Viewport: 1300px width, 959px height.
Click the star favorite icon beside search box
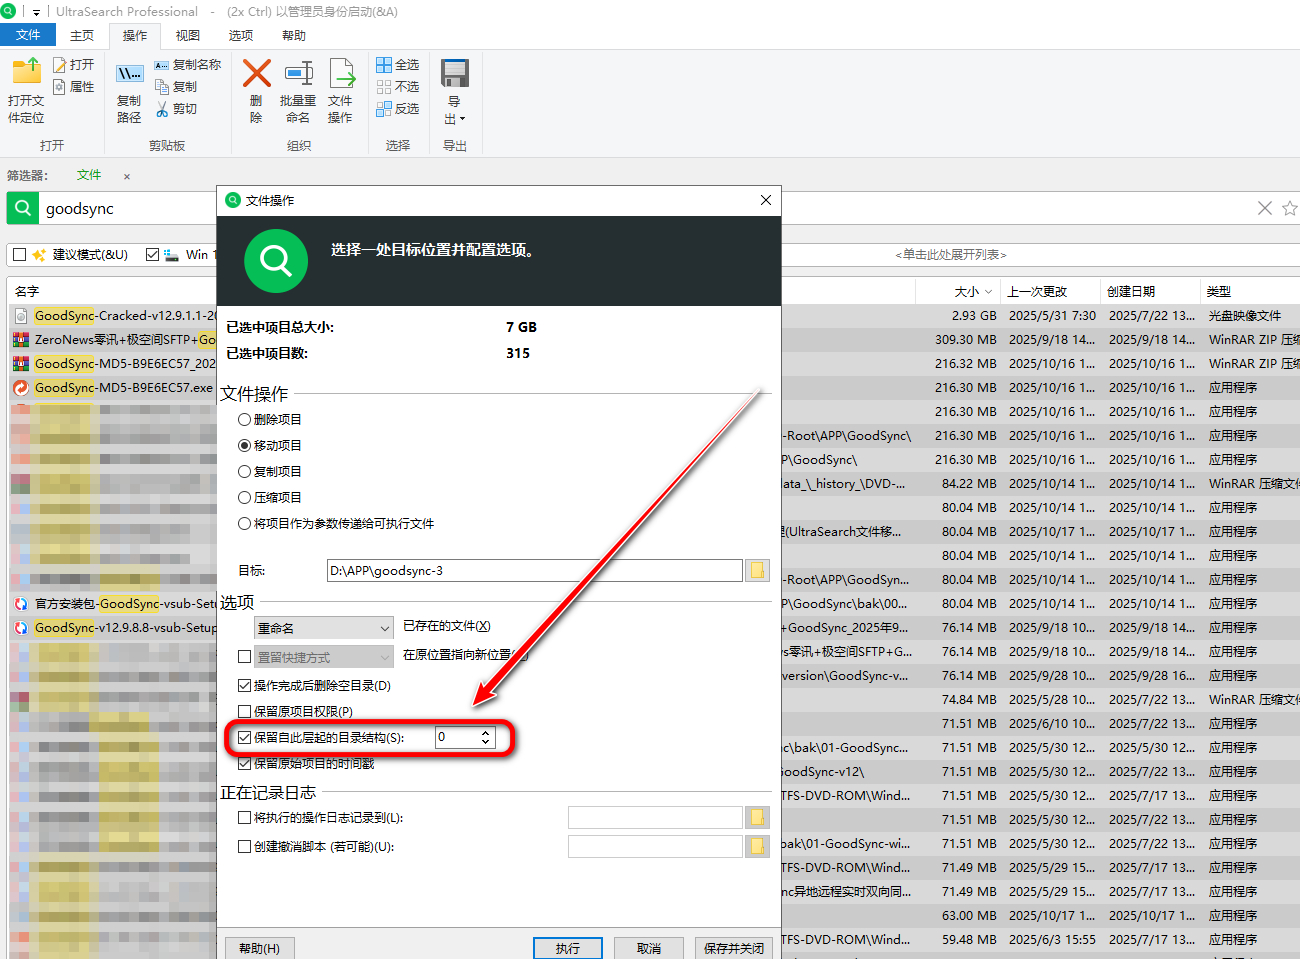pos(1290,208)
